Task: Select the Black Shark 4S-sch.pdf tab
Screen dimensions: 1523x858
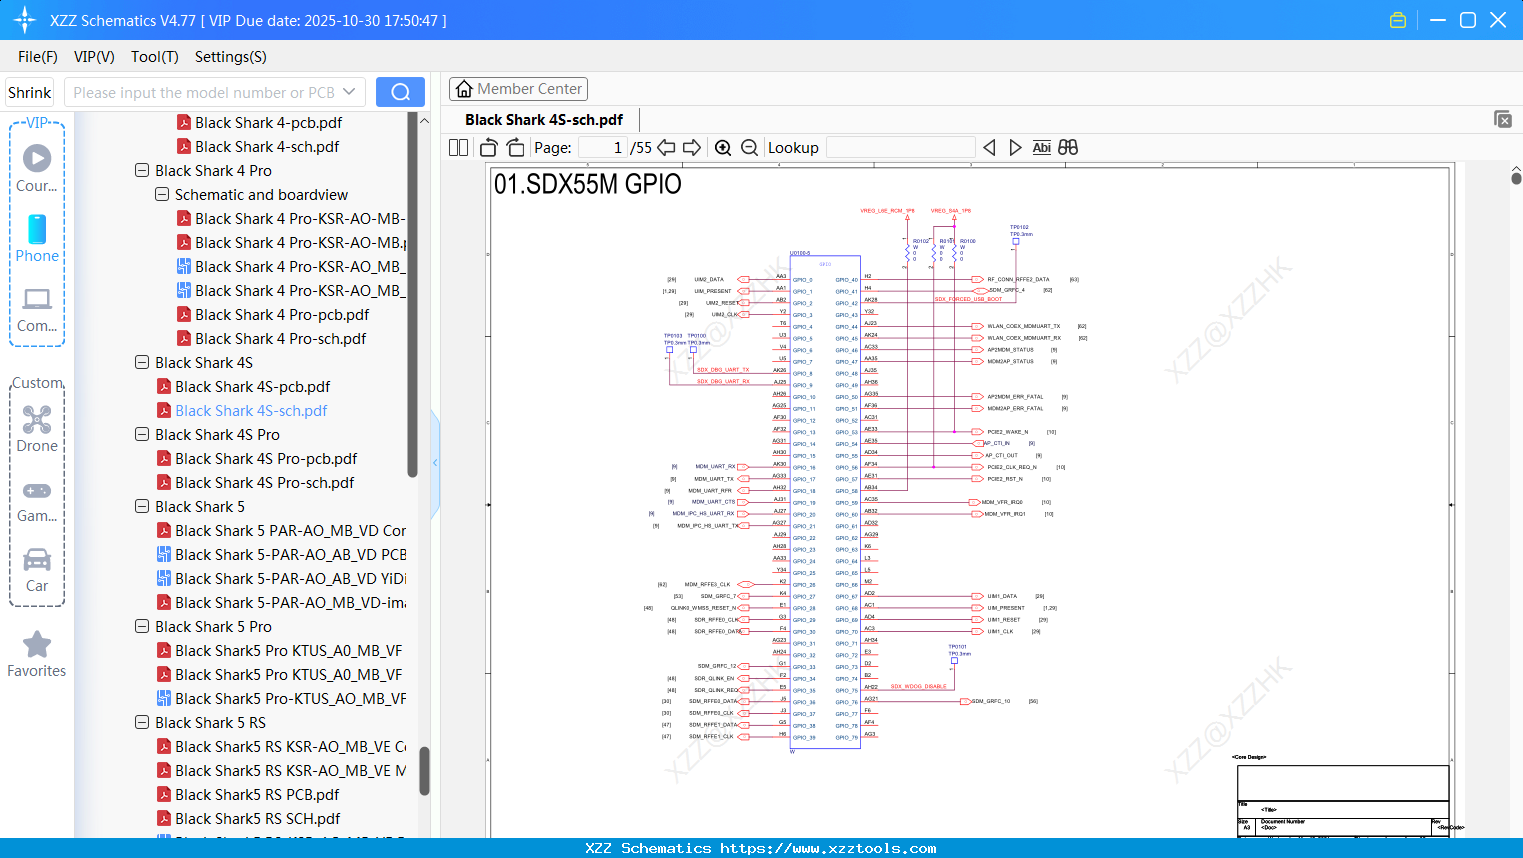Action: [x=544, y=120]
